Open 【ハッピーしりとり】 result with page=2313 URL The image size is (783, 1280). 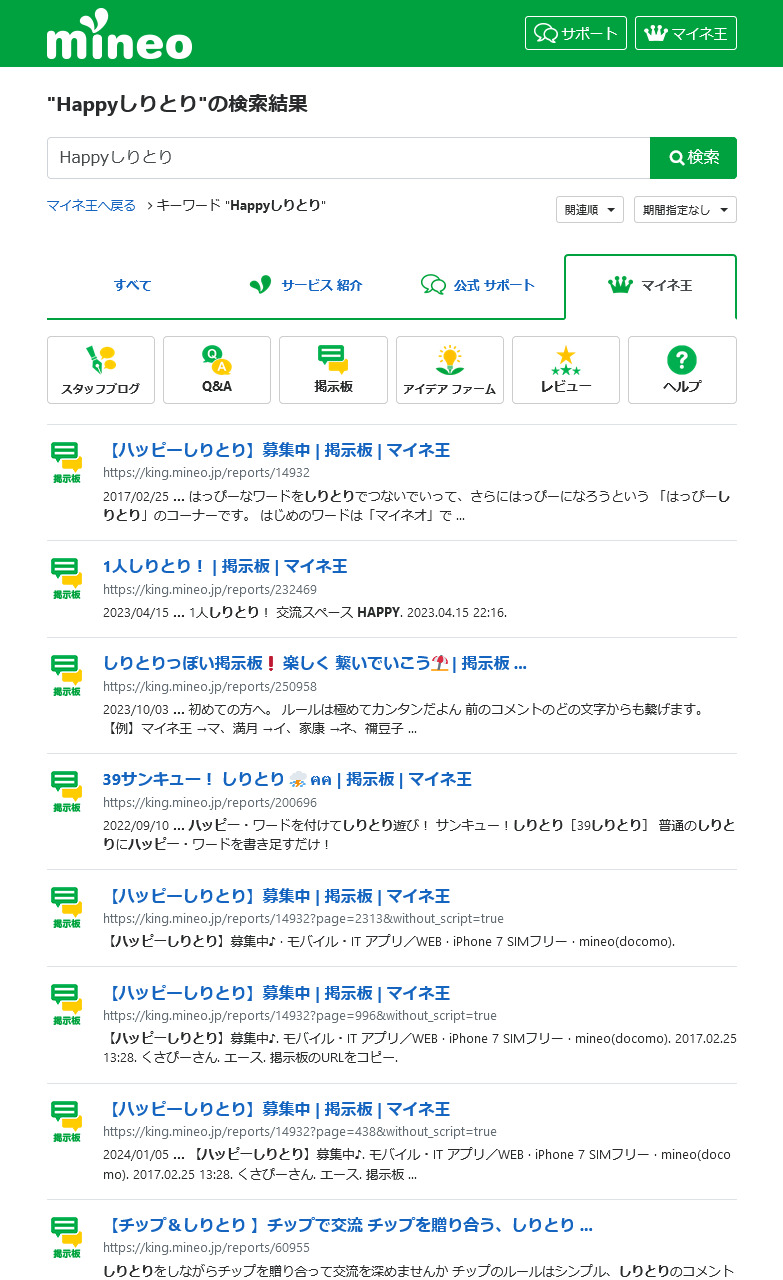(x=276, y=896)
